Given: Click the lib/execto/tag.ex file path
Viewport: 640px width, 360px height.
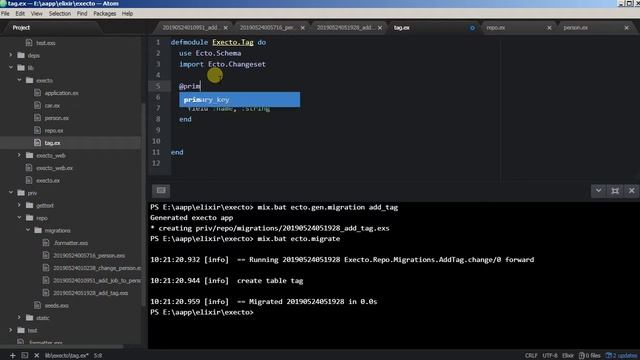Looking at the screenshot, I should tap(67, 356).
